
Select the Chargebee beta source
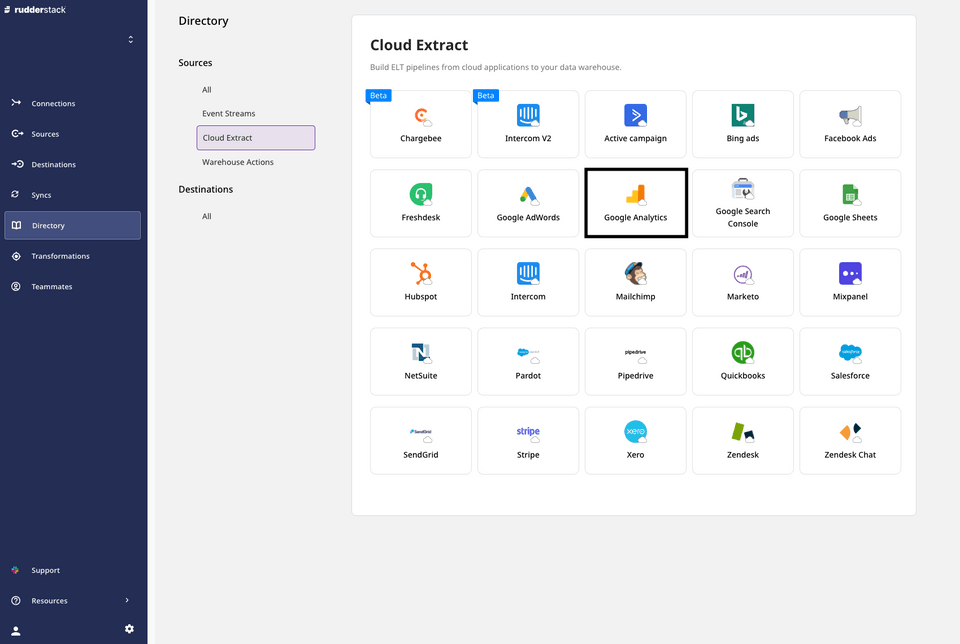420,124
